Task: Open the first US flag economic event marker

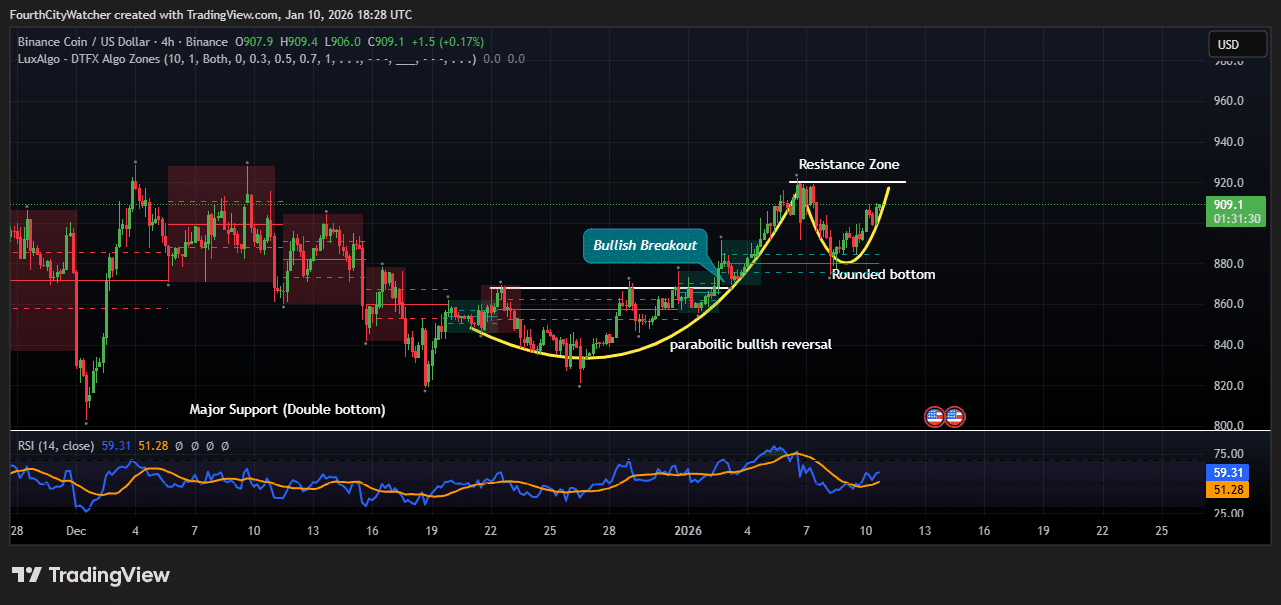Action: 933,415
